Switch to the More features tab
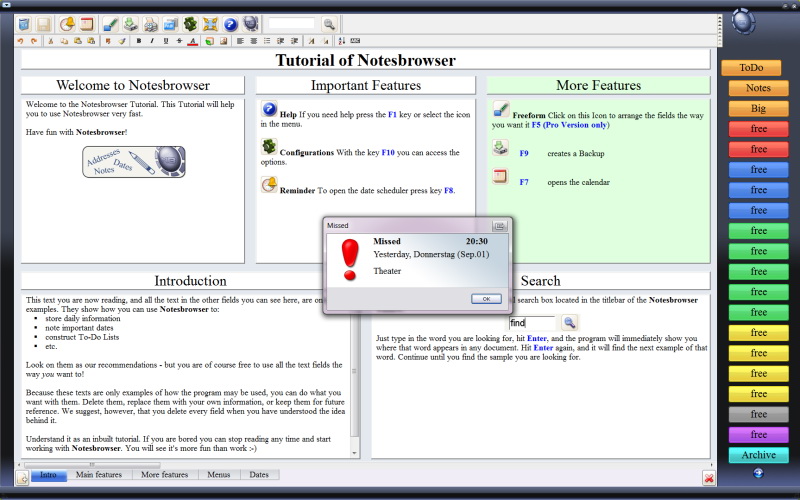The width and height of the screenshot is (800, 500). [164, 475]
